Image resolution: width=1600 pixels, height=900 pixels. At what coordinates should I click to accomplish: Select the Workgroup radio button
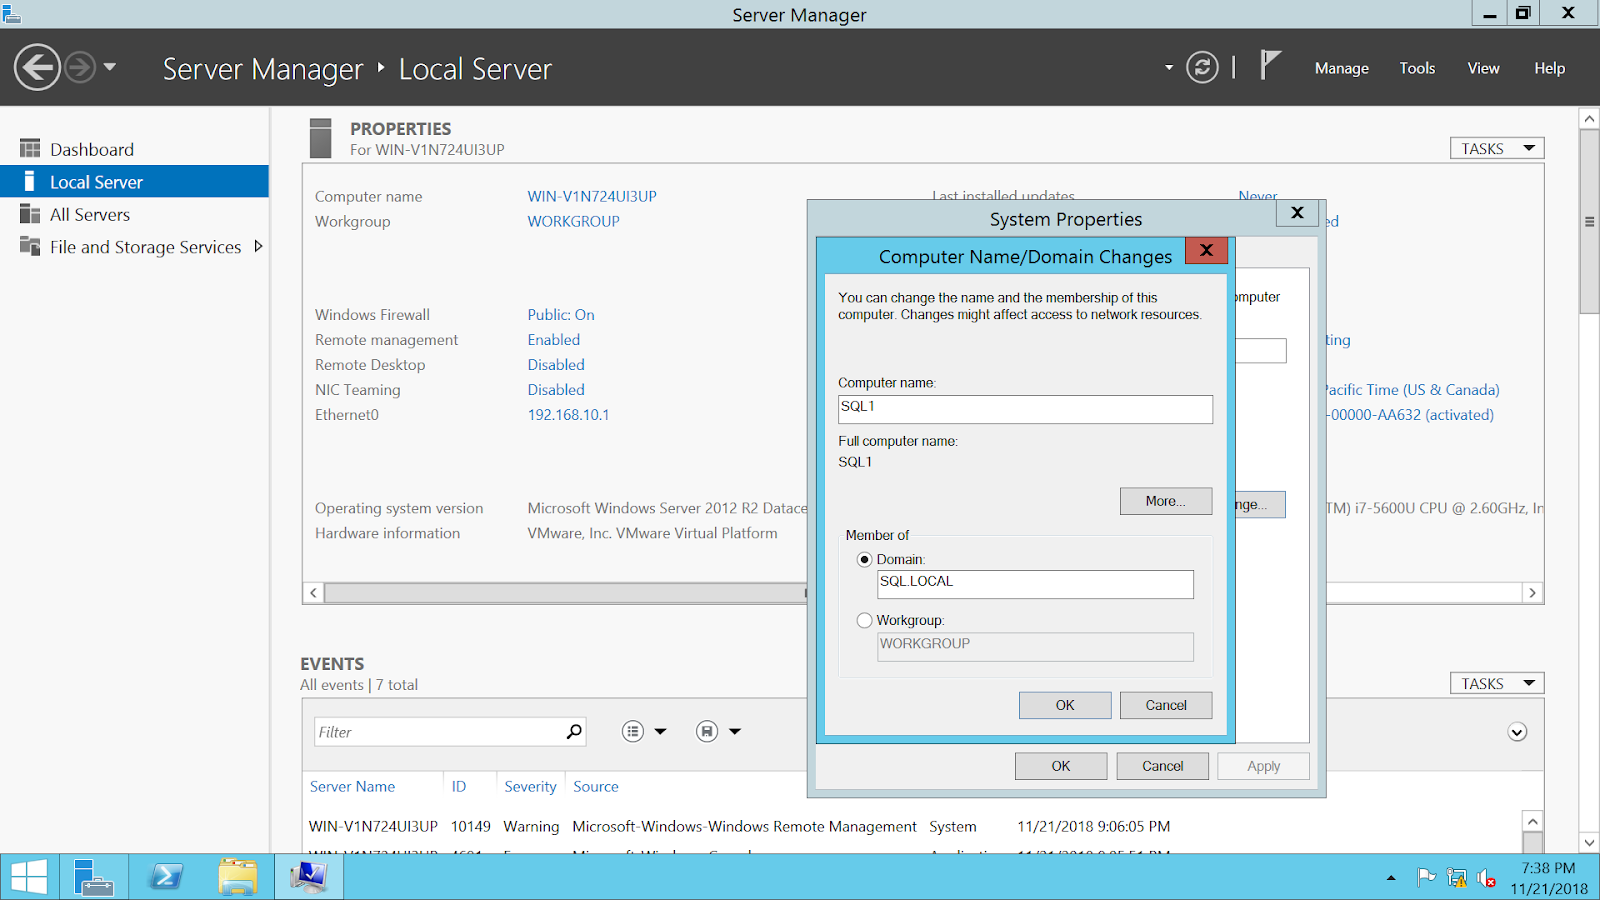point(864,620)
